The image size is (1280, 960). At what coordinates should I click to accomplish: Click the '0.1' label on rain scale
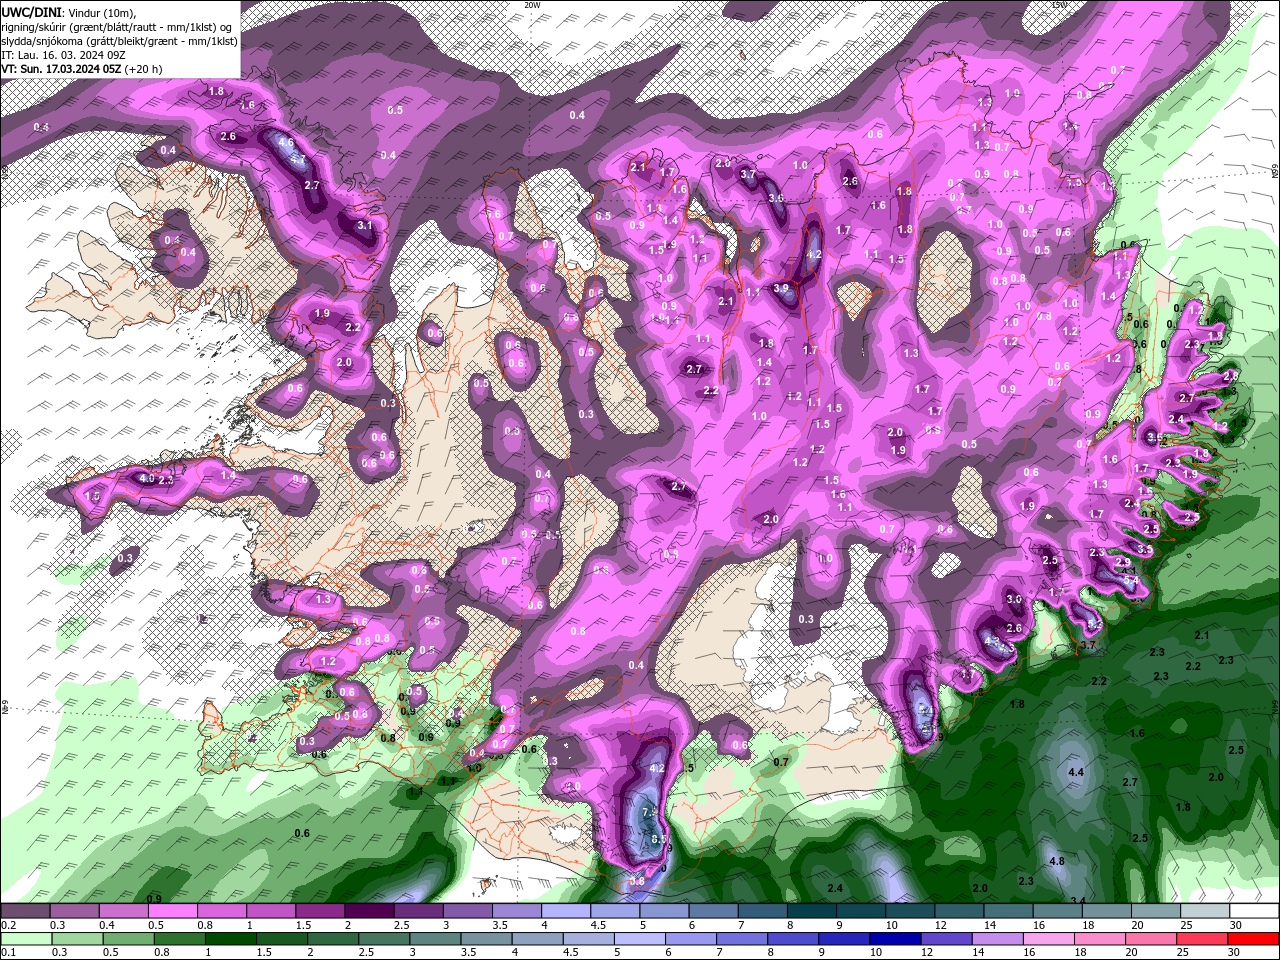click(x=9, y=953)
